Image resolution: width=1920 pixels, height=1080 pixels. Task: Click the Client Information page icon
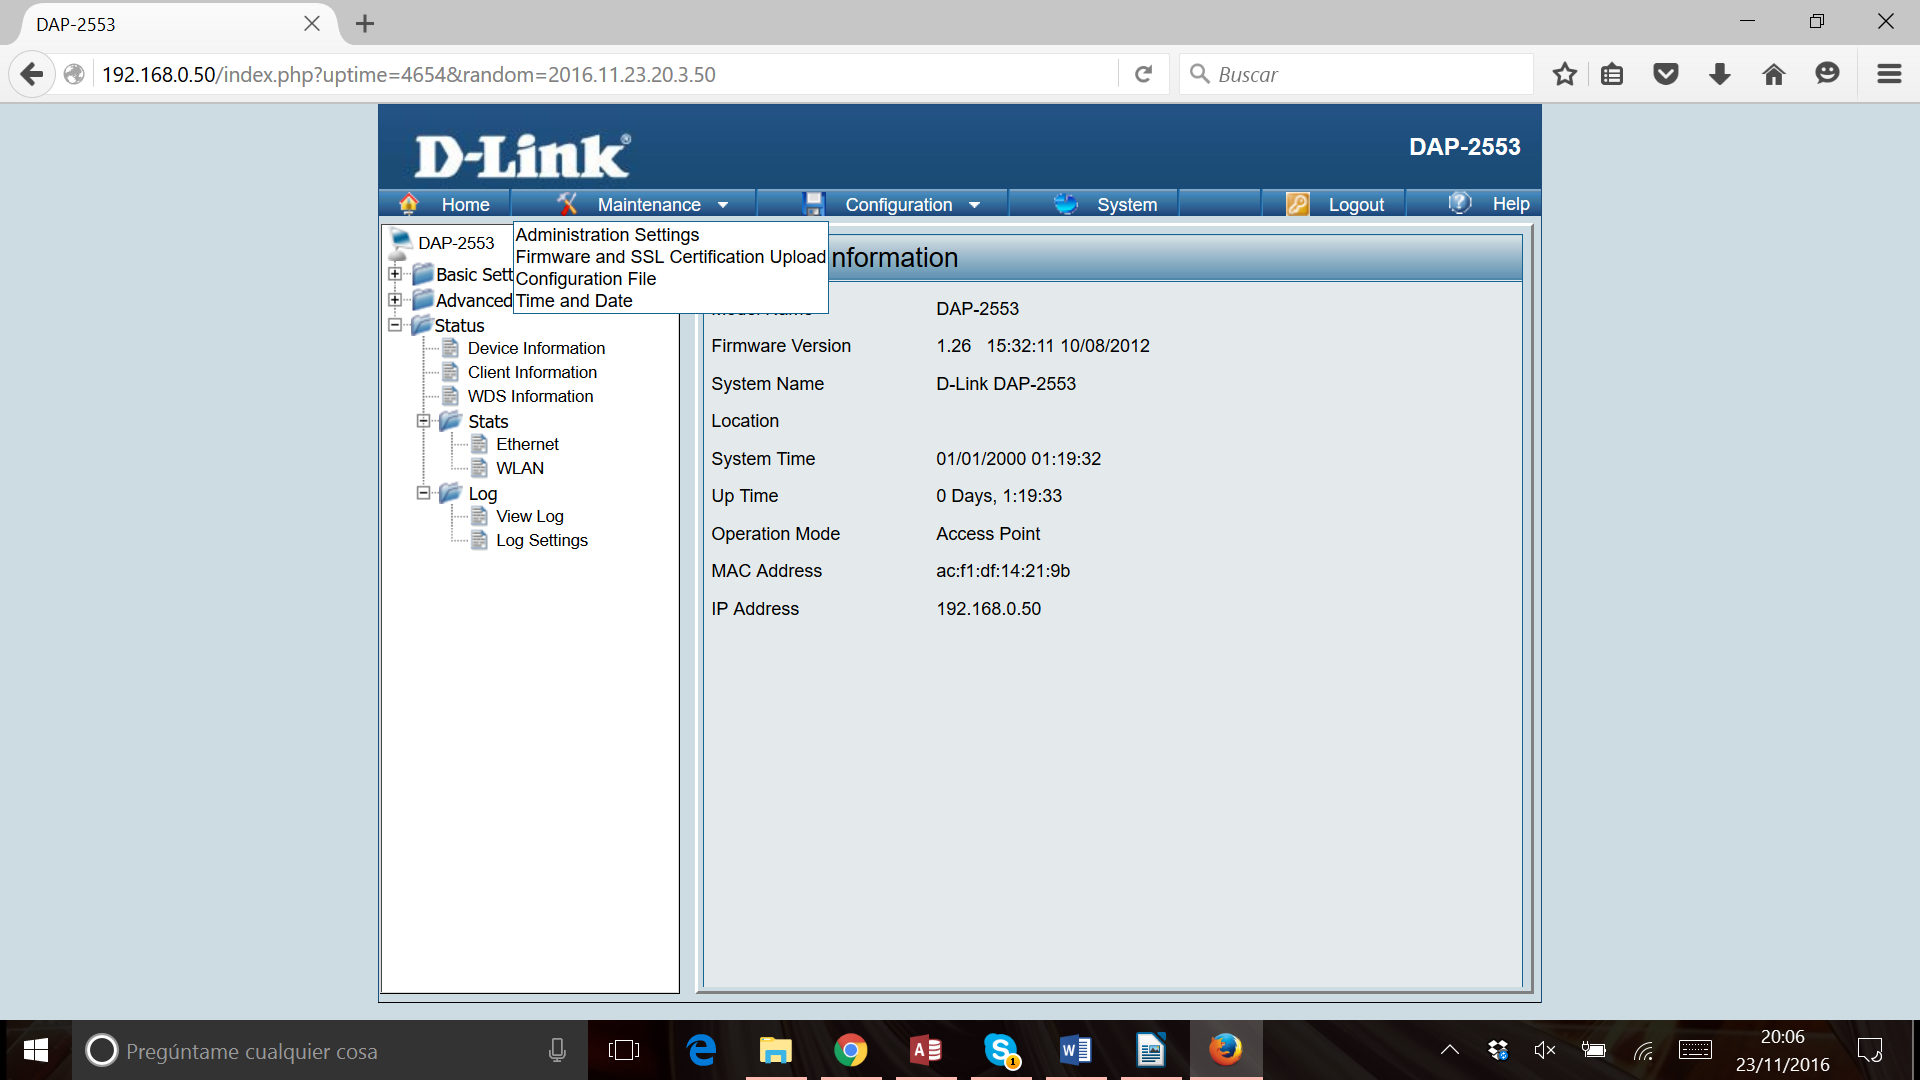451,372
